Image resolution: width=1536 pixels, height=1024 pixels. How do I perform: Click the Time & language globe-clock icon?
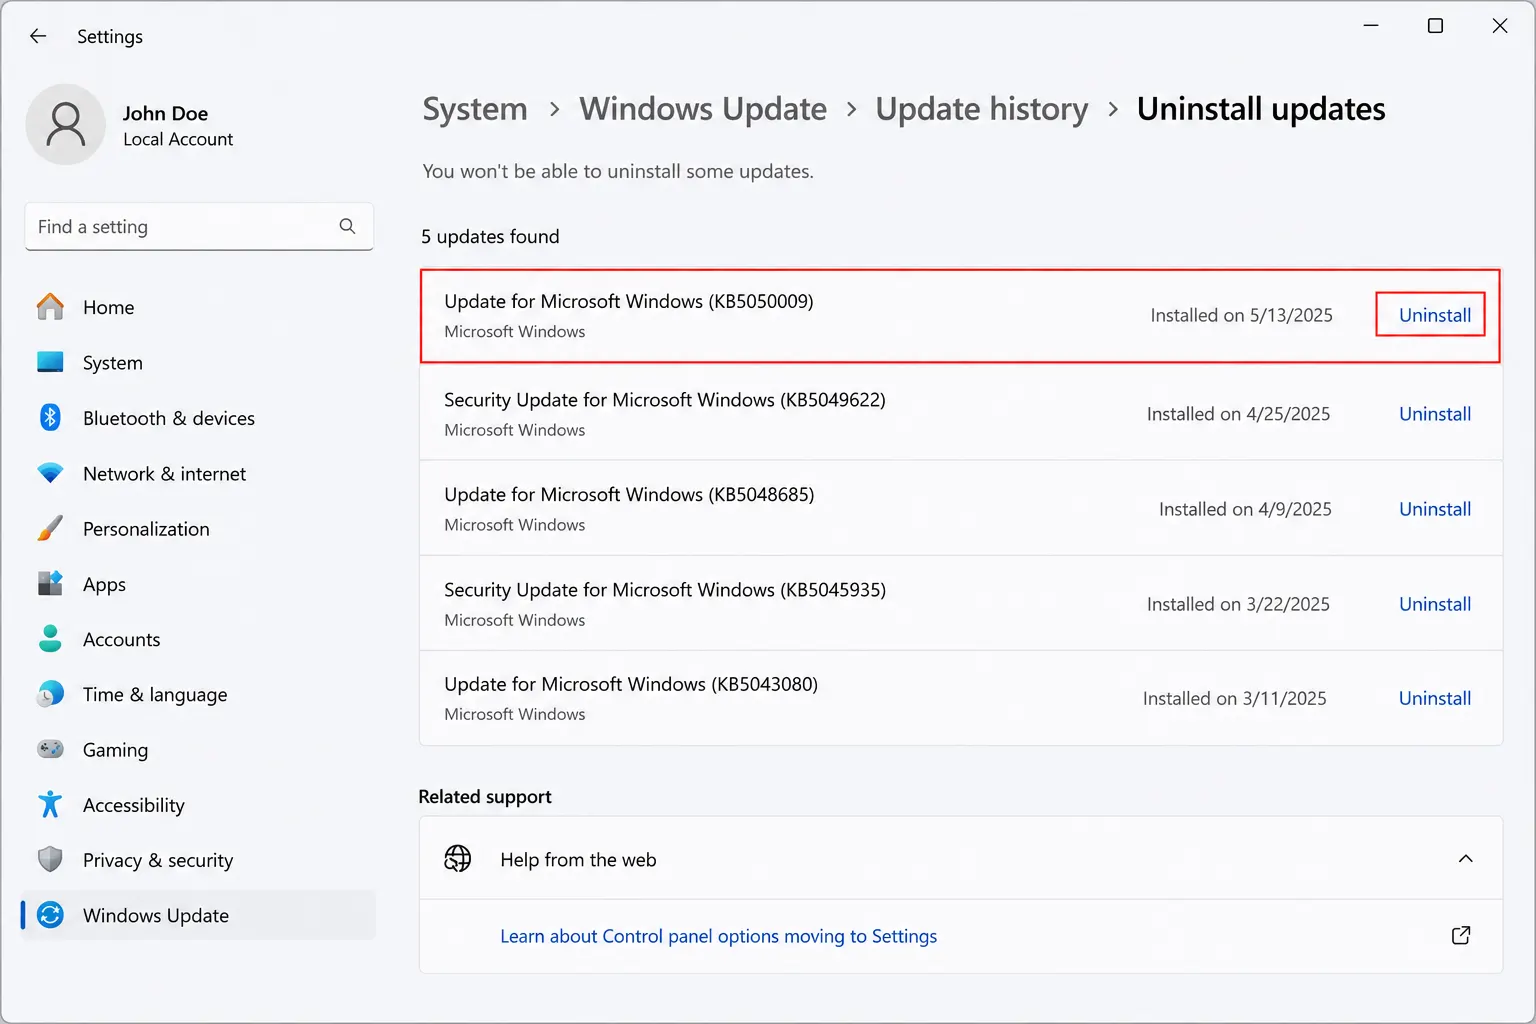(50, 693)
